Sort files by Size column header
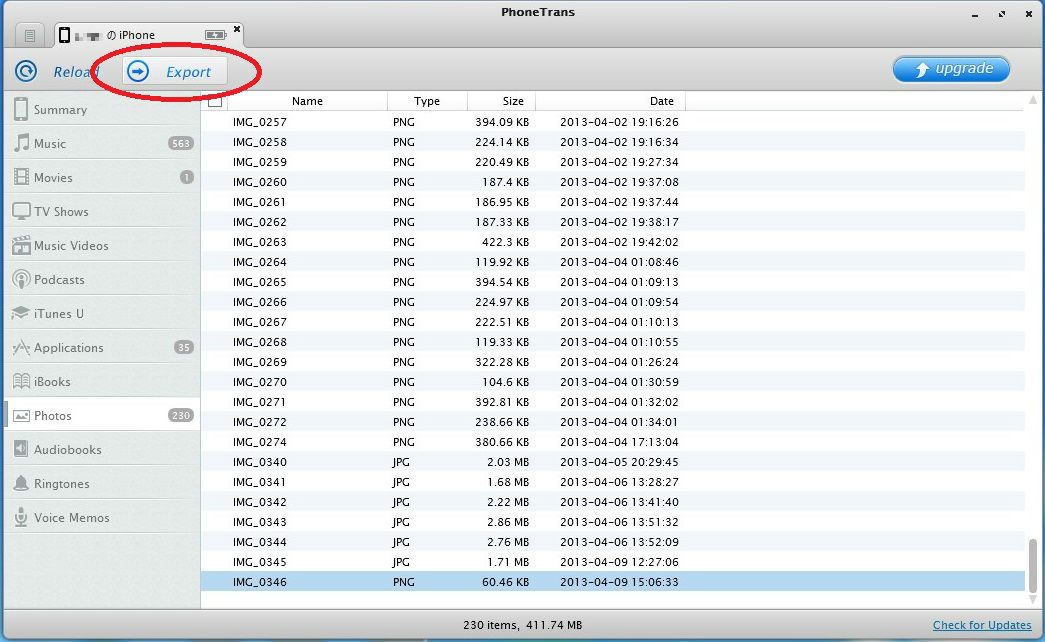1045x642 pixels. 513,101
